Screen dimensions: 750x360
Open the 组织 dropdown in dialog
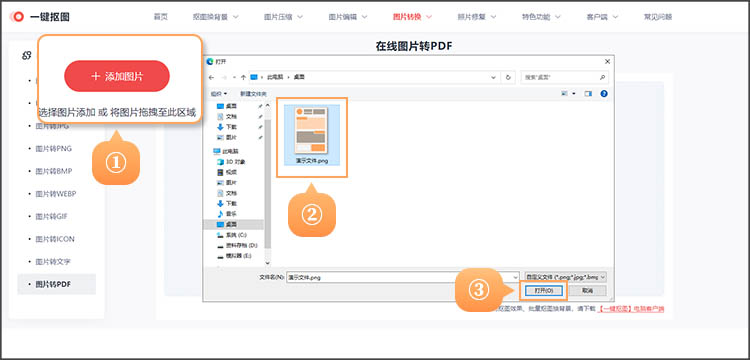tap(220, 94)
